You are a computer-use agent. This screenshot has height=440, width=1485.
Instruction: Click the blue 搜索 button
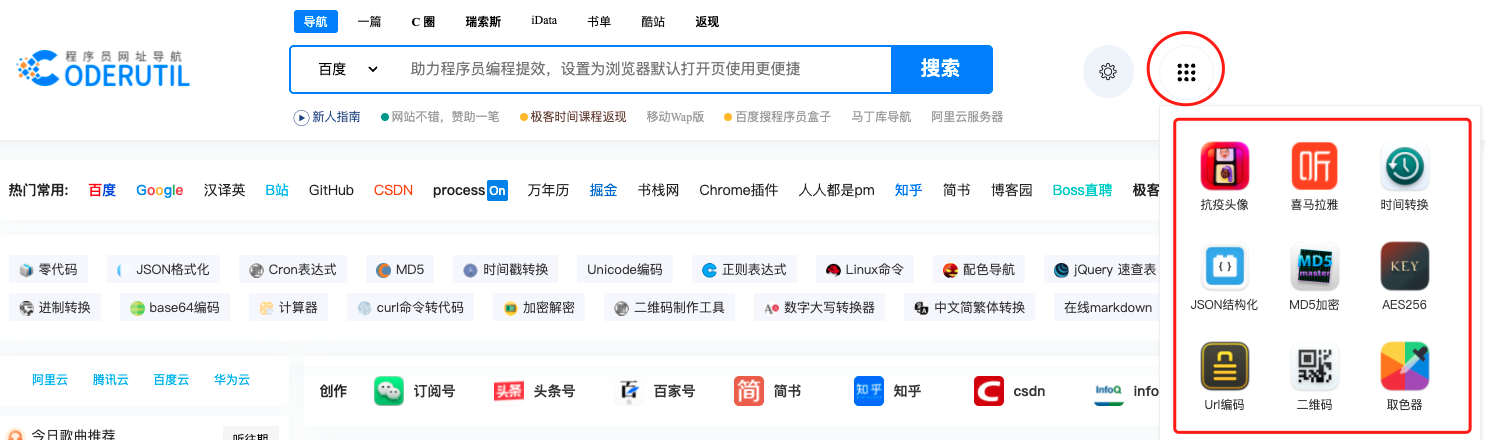coord(940,69)
